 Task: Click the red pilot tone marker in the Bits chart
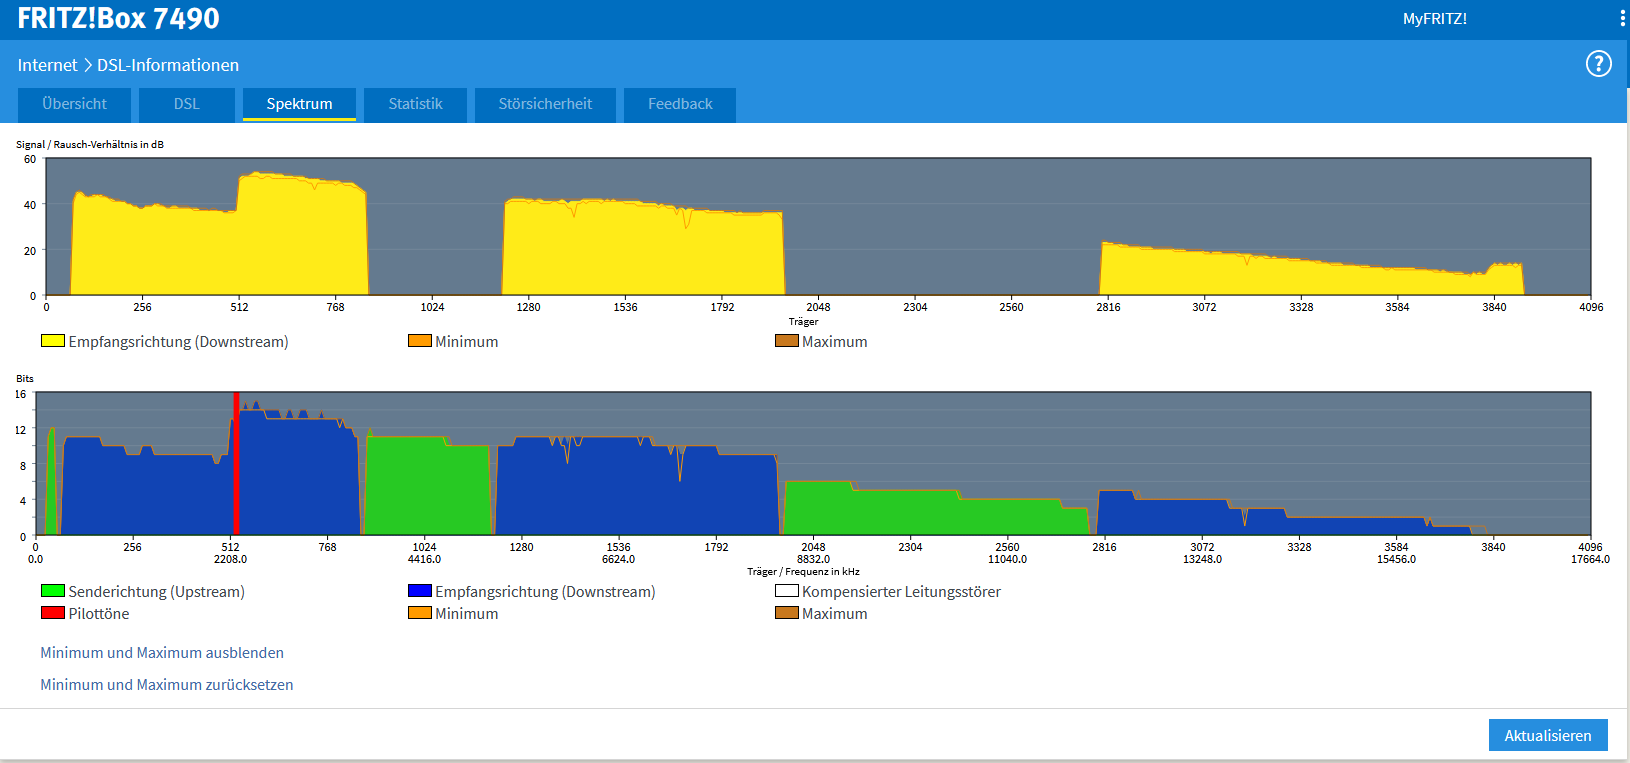click(x=236, y=463)
